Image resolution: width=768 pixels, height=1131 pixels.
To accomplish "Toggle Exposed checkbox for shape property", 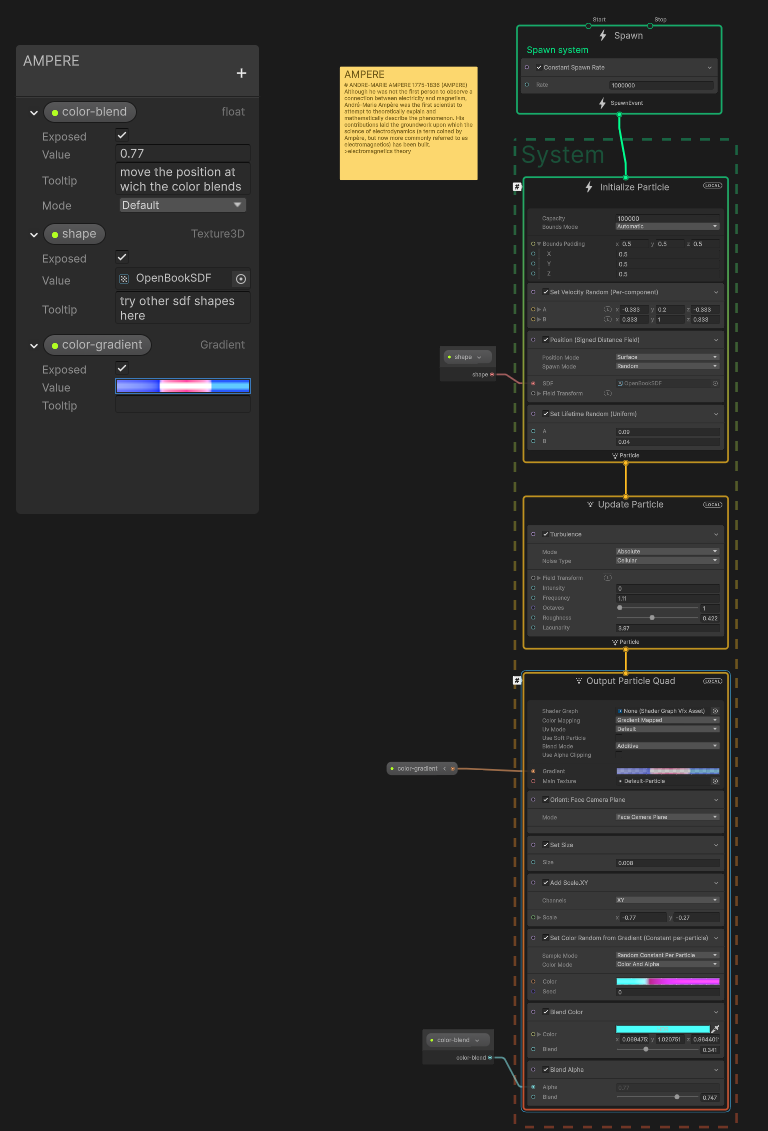I will point(122,258).
